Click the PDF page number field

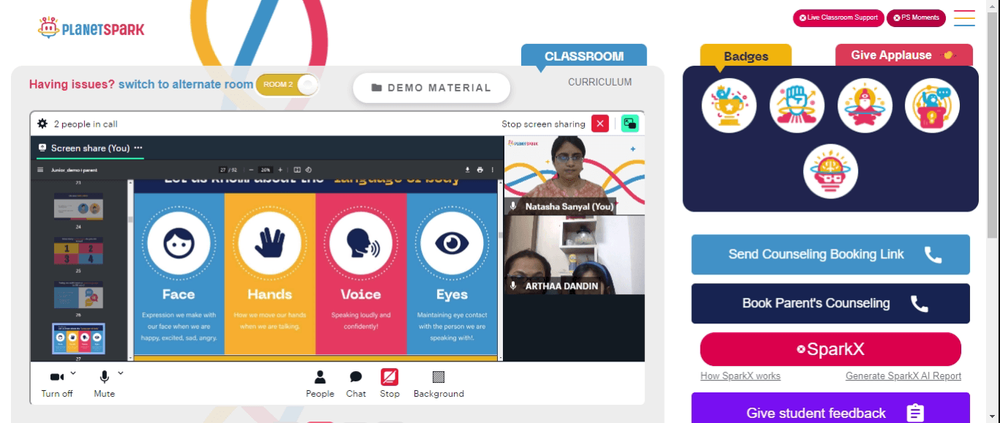(223, 170)
